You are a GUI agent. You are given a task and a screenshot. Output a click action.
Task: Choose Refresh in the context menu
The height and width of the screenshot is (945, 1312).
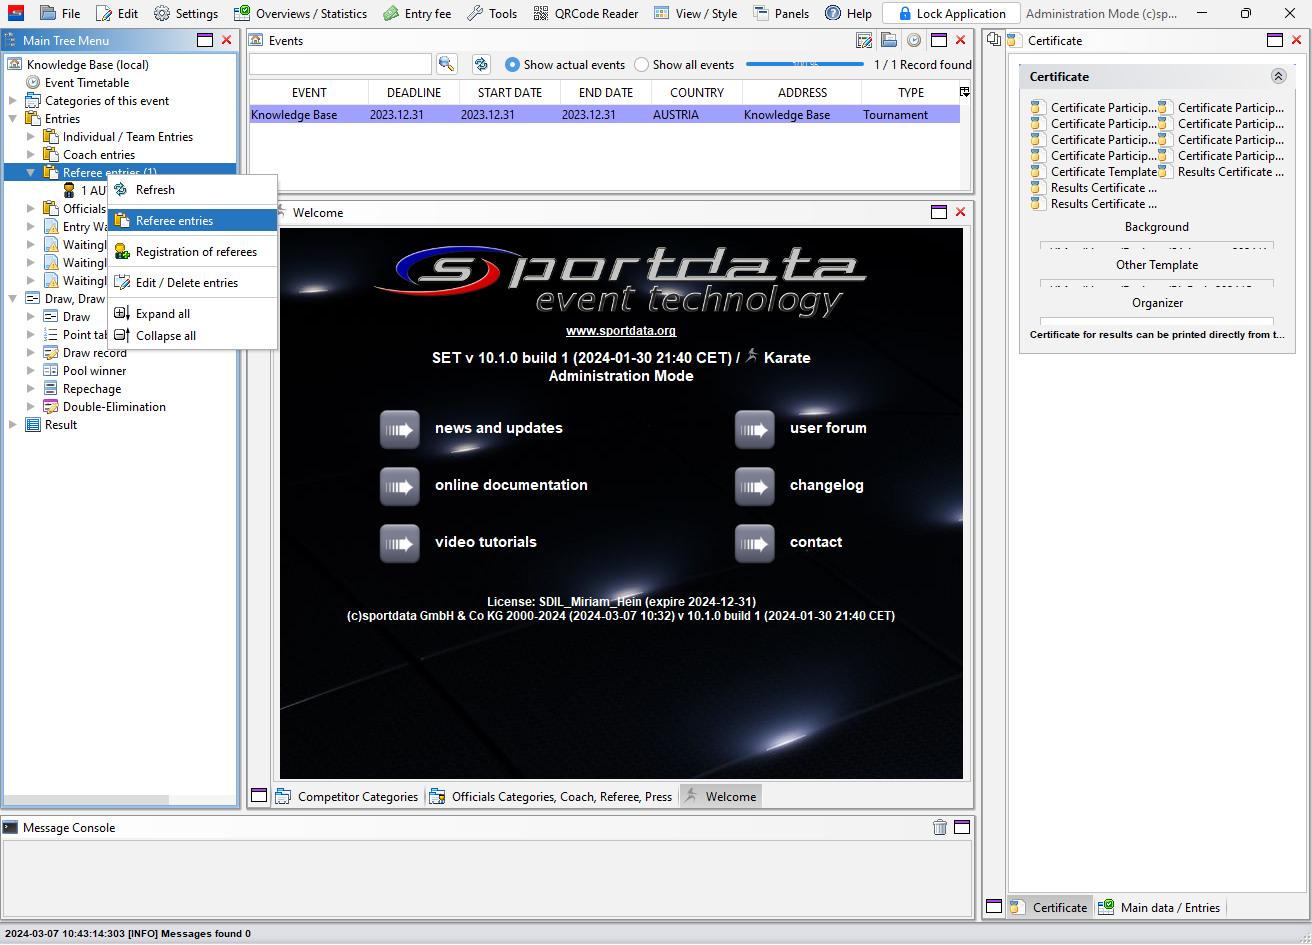click(192, 190)
